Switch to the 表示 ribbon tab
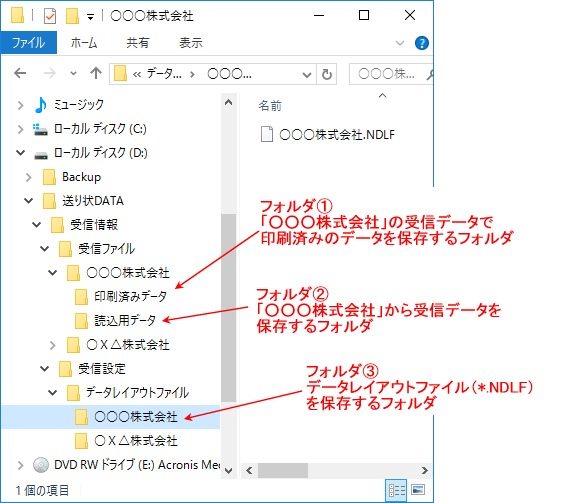The height and width of the screenshot is (503, 572). coord(190,43)
